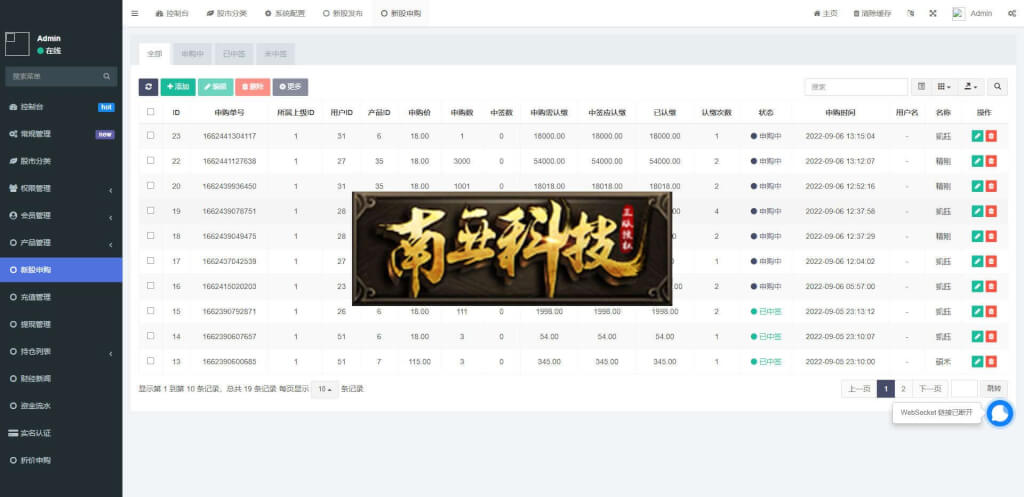Delete the record with ID 19
This screenshot has height=497, width=1024.
coord(991,211)
